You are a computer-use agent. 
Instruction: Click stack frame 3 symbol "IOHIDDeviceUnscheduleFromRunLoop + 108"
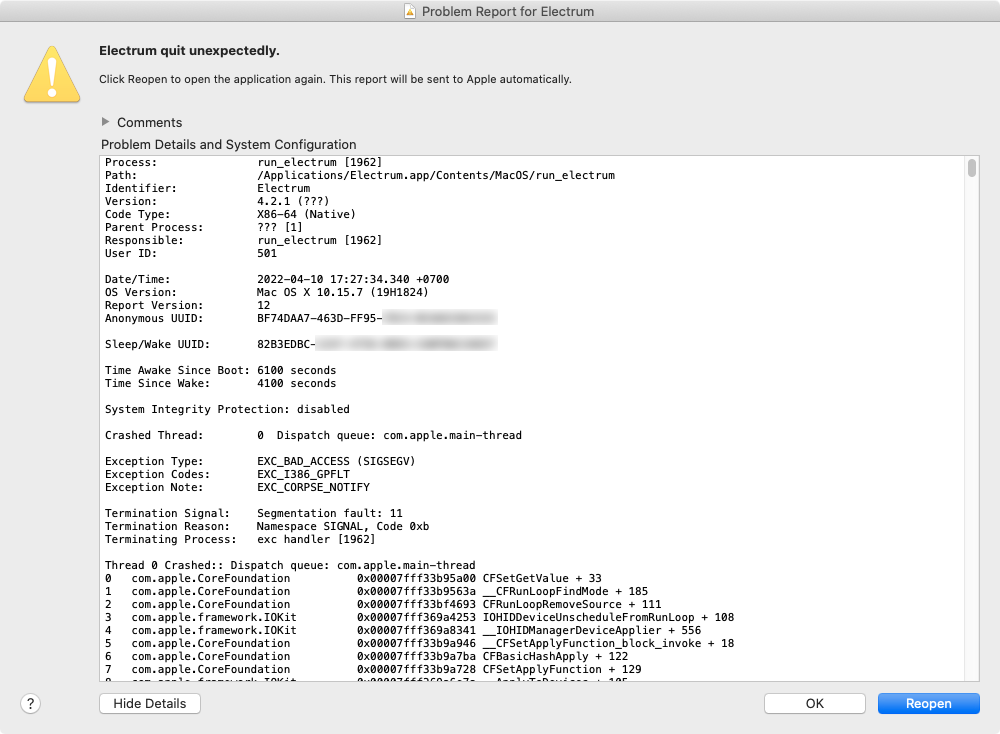click(x=608, y=617)
